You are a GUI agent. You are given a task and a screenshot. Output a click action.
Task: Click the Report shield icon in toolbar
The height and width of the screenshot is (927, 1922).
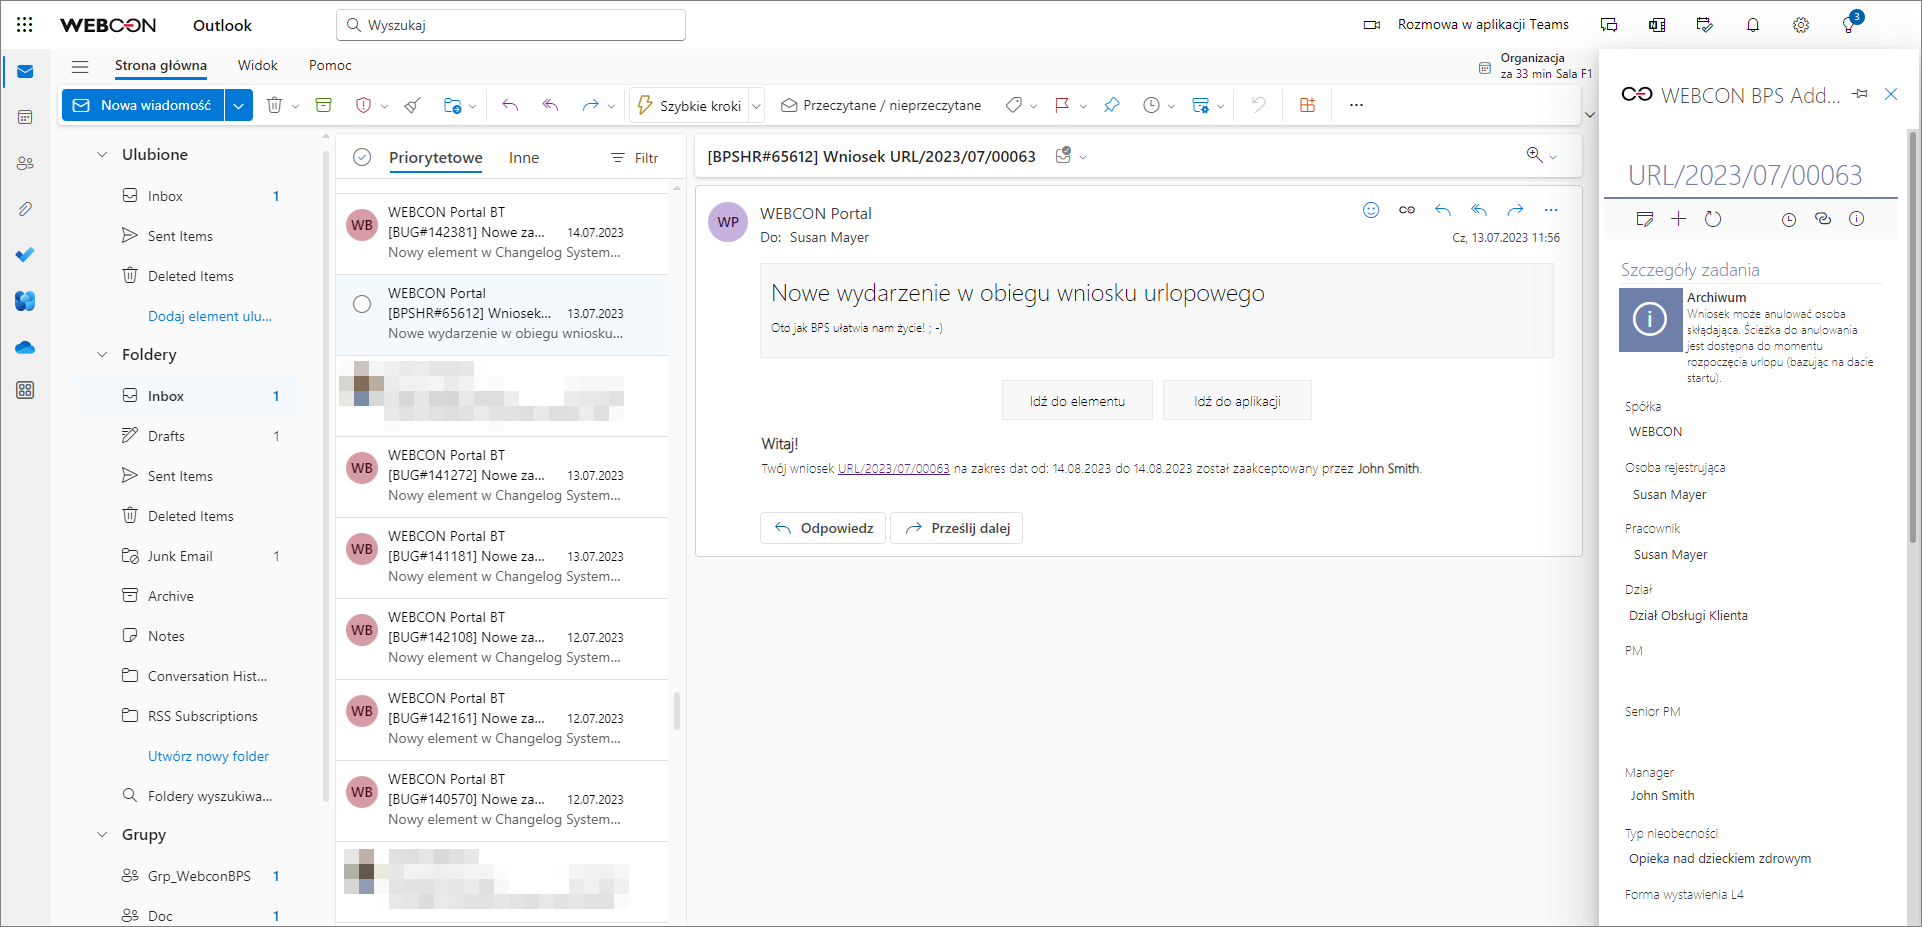pyautogui.click(x=364, y=105)
